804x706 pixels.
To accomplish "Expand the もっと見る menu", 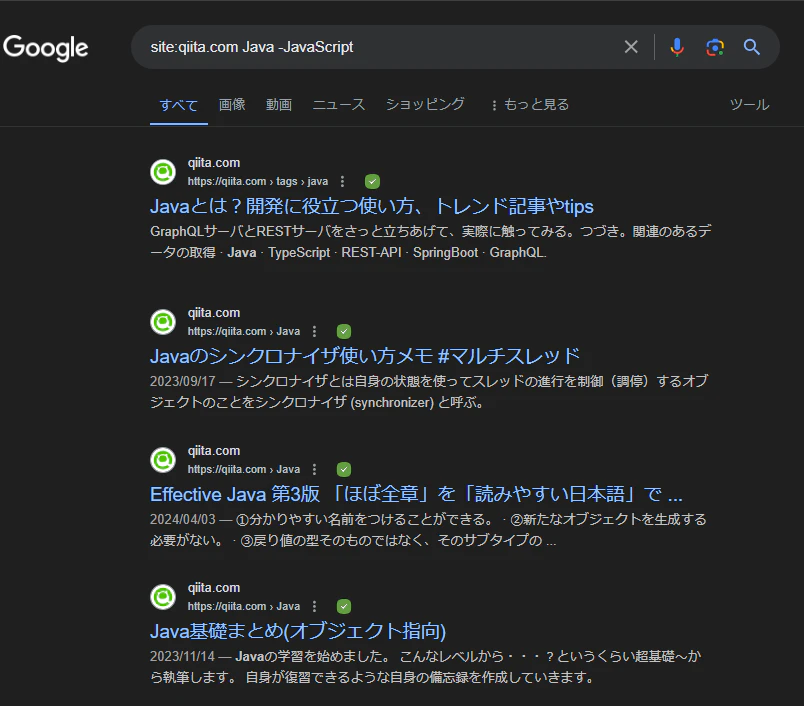I will click(530, 105).
